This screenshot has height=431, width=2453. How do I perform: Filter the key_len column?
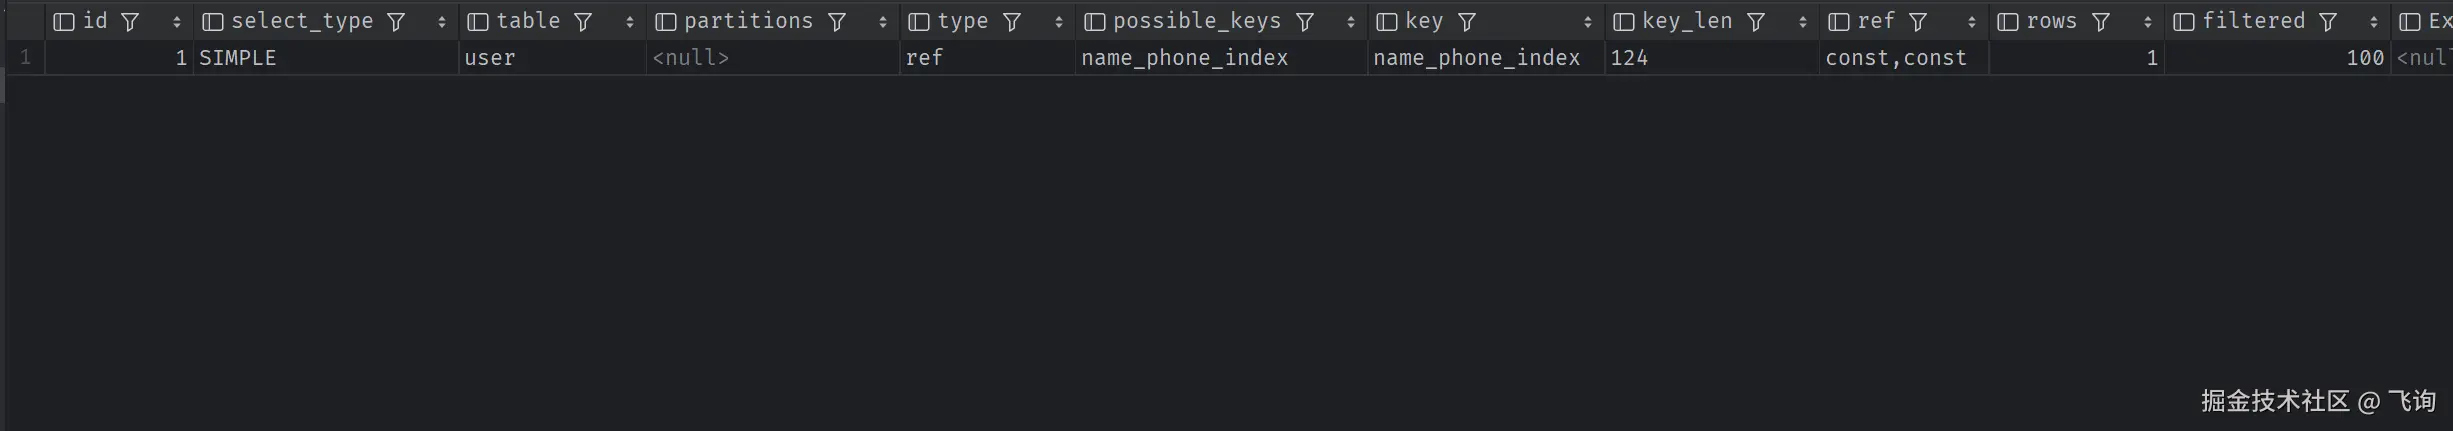click(x=1756, y=21)
